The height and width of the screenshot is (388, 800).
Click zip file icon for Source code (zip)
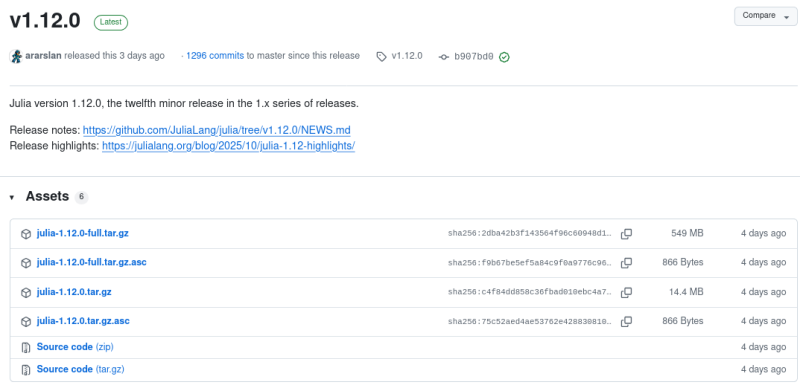[x=26, y=348]
